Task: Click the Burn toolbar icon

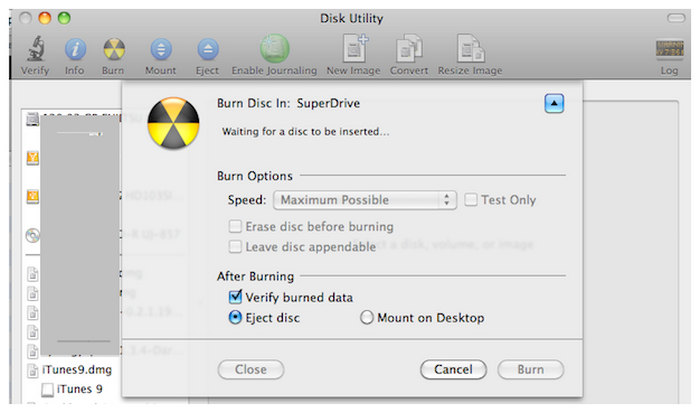Action: click(115, 49)
